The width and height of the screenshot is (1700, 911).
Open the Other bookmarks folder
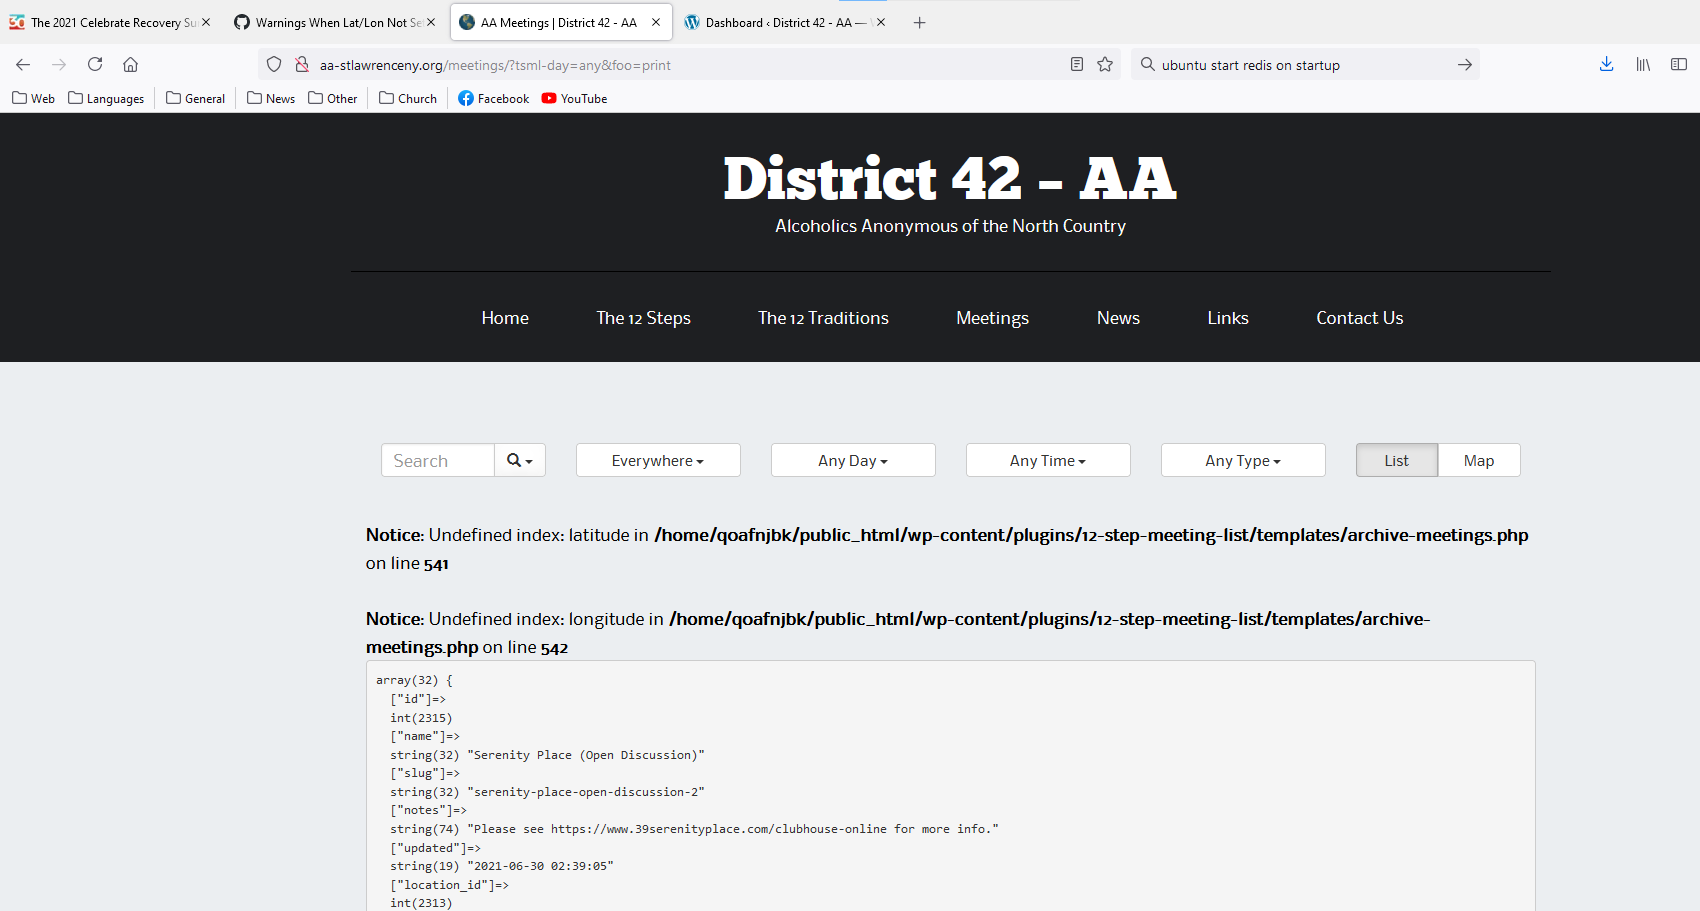point(333,98)
